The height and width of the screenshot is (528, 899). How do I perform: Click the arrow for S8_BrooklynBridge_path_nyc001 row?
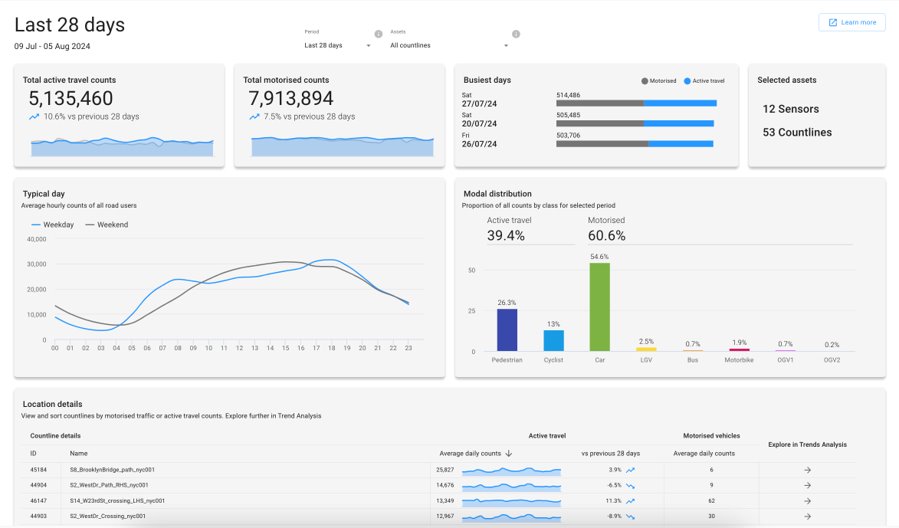click(x=807, y=469)
